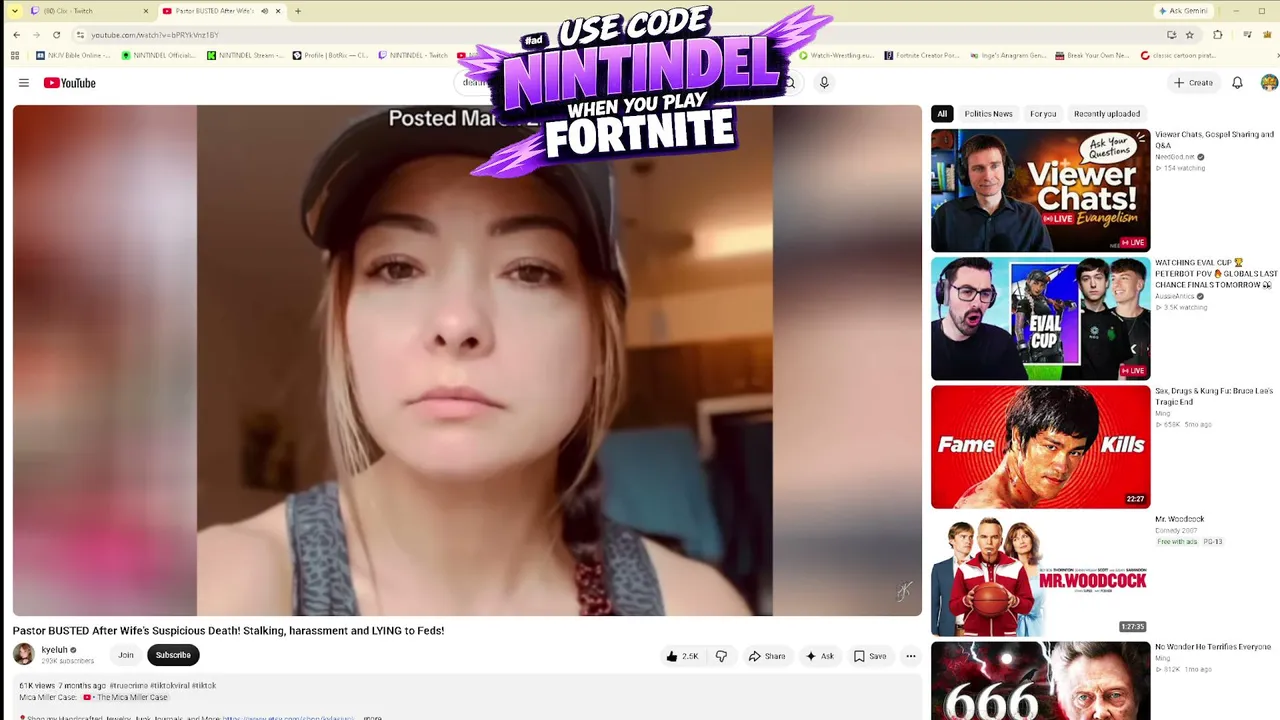The image size is (1280, 720).
Task: Open NINTINDEL - Twitch bookmark
Action: click(413, 56)
